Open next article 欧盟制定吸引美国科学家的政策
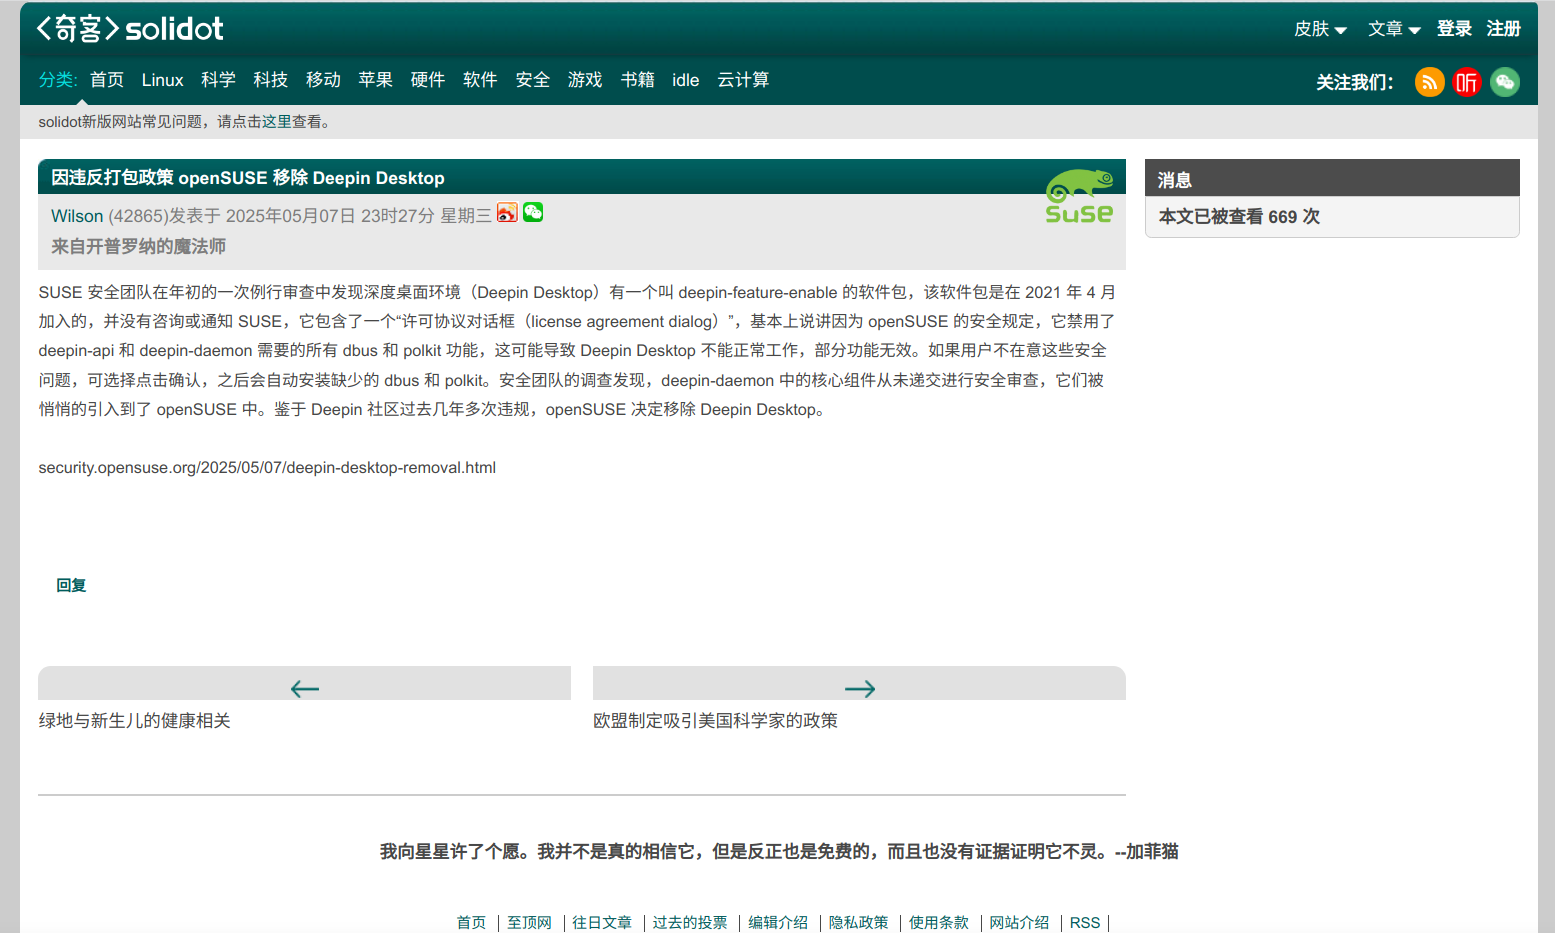Viewport: 1555px width, 933px height. tap(715, 720)
